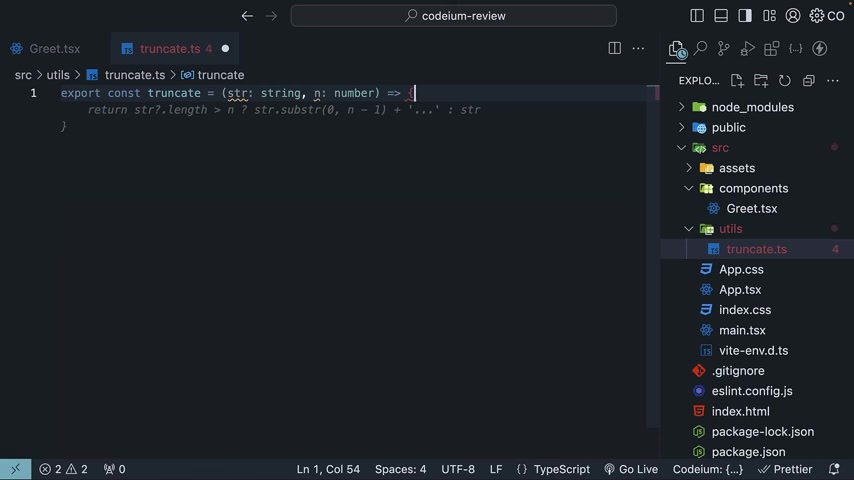
Task: Go back with the left arrow
Action: 247,16
